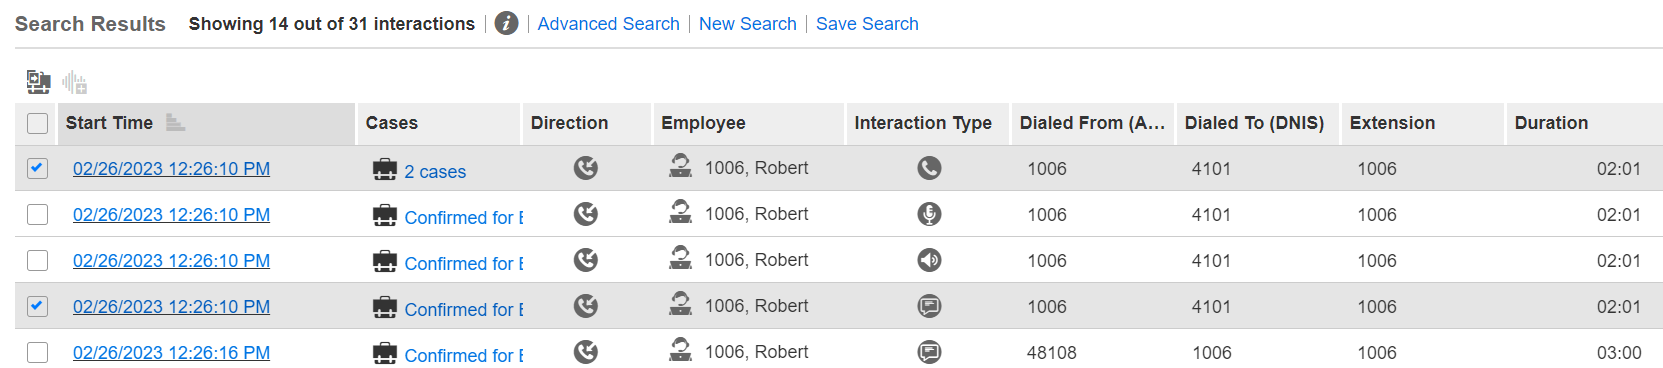Uncheck the checkbox for the 2 cases row

click(x=37, y=168)
